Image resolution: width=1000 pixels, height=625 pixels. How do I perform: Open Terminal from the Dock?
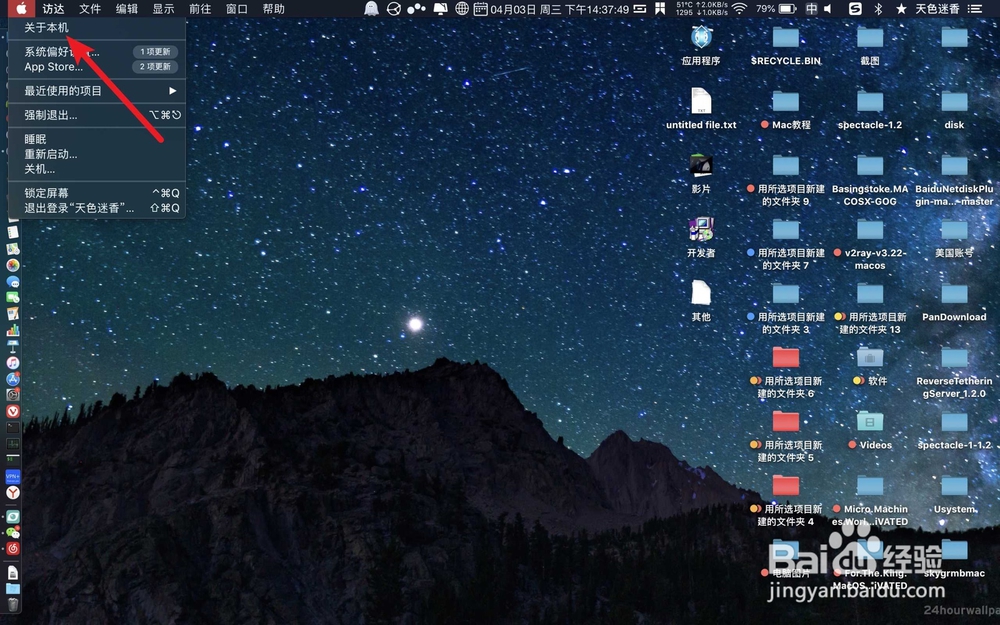click(x=13, y=427)
